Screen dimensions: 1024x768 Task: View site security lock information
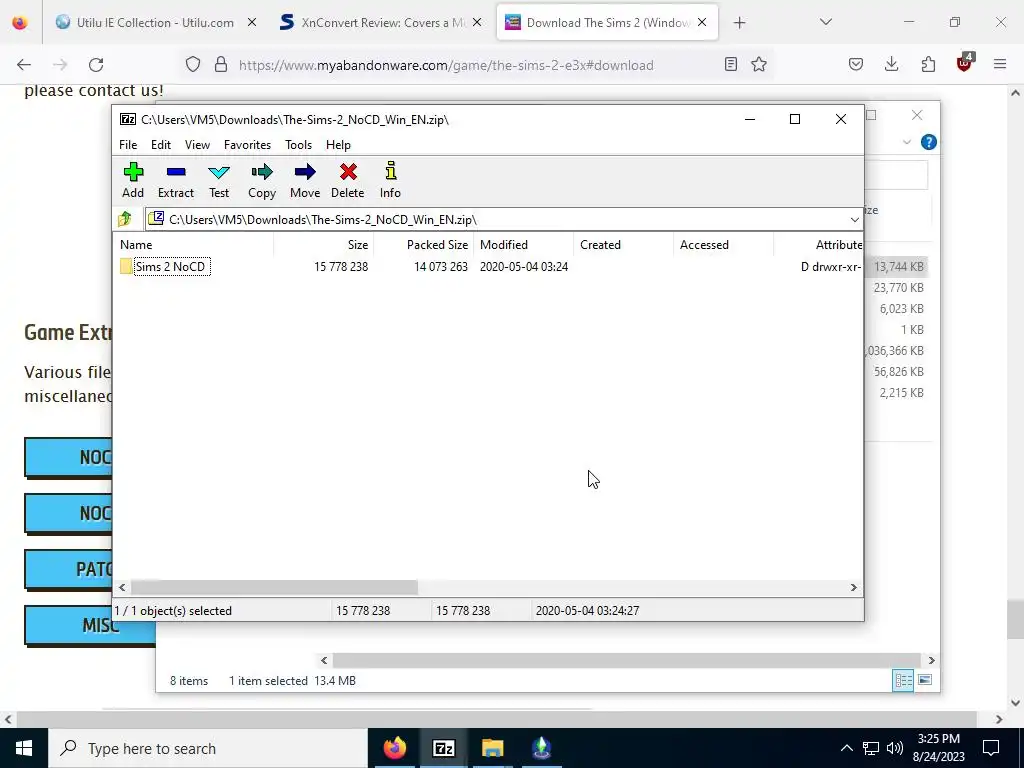pos(221,65)
